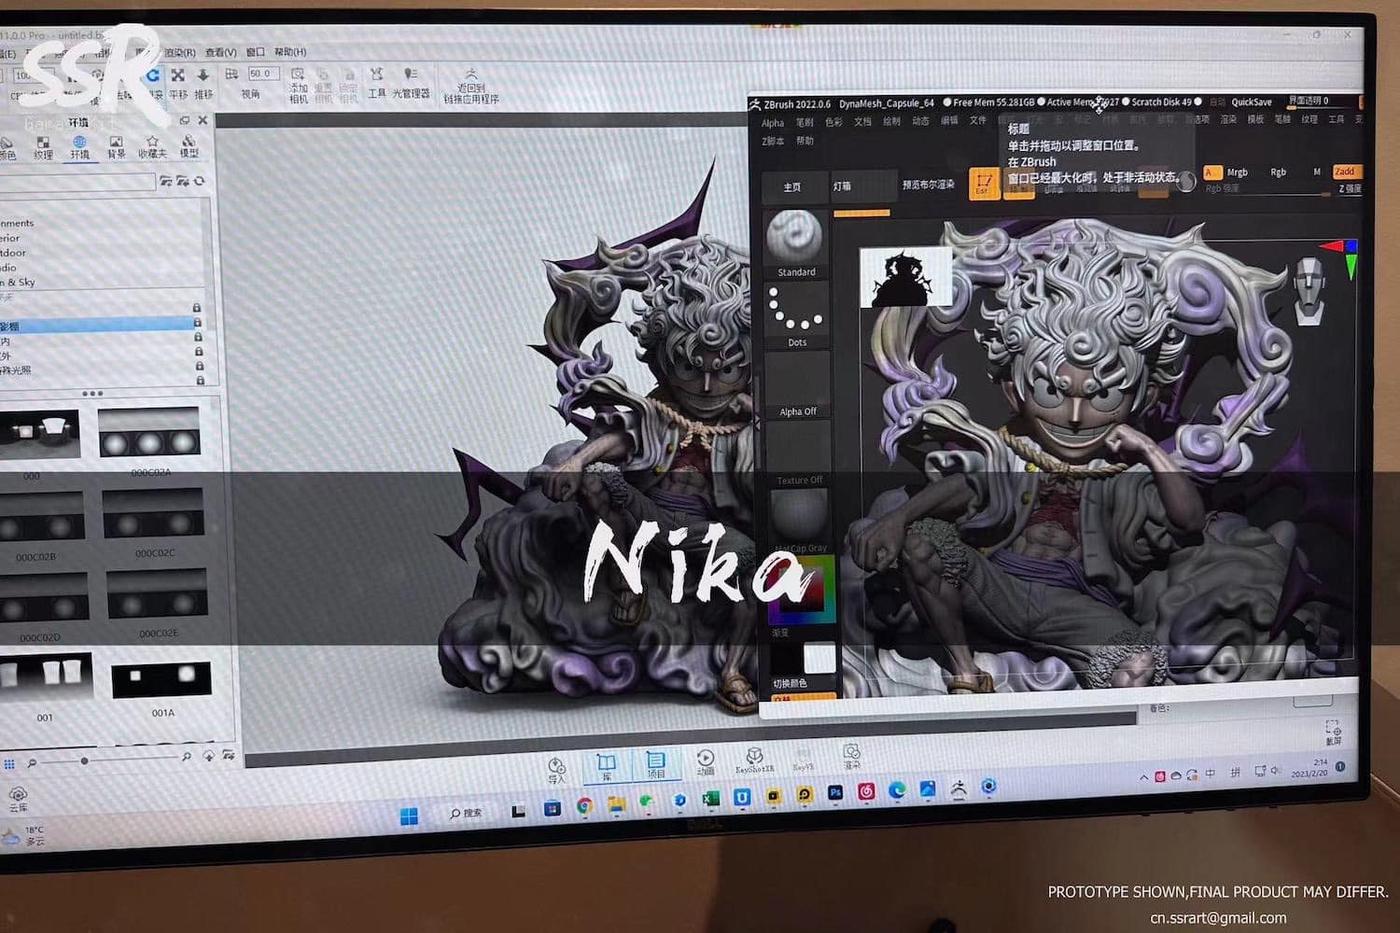Select environment thumbnail 000C02B
1400x933 pixels.
[x=40, y=517]
